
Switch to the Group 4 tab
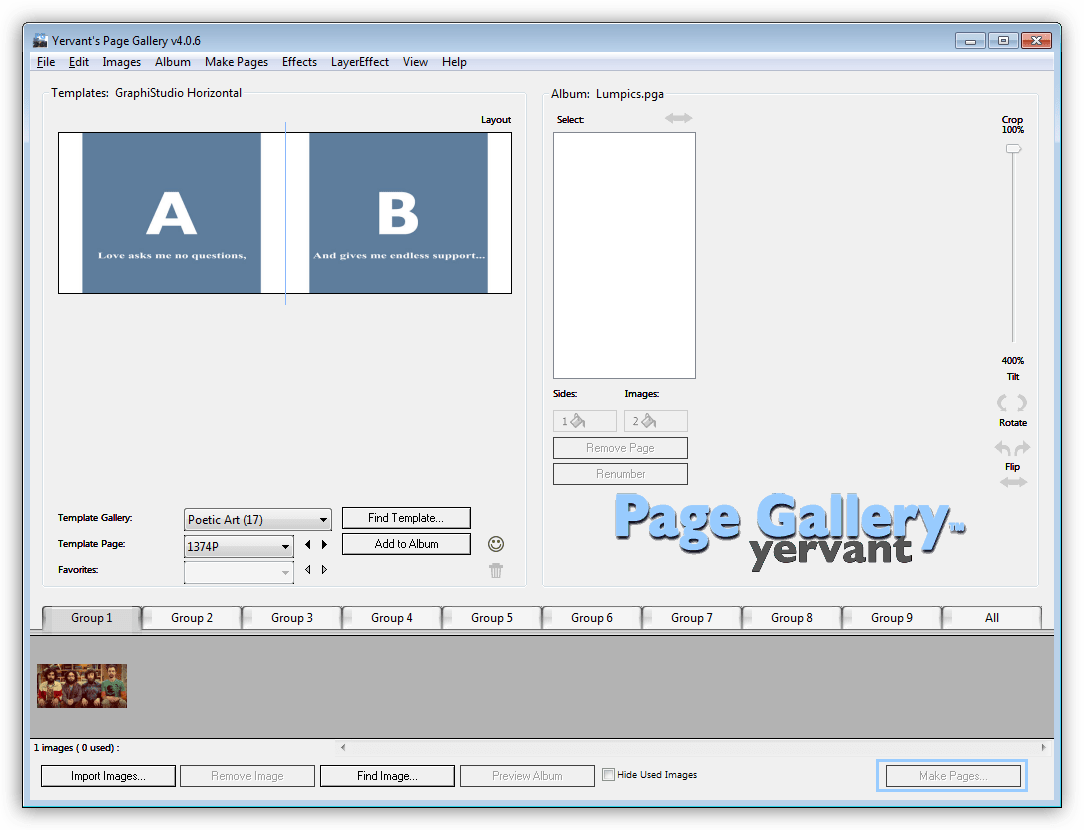pos(392,618)
